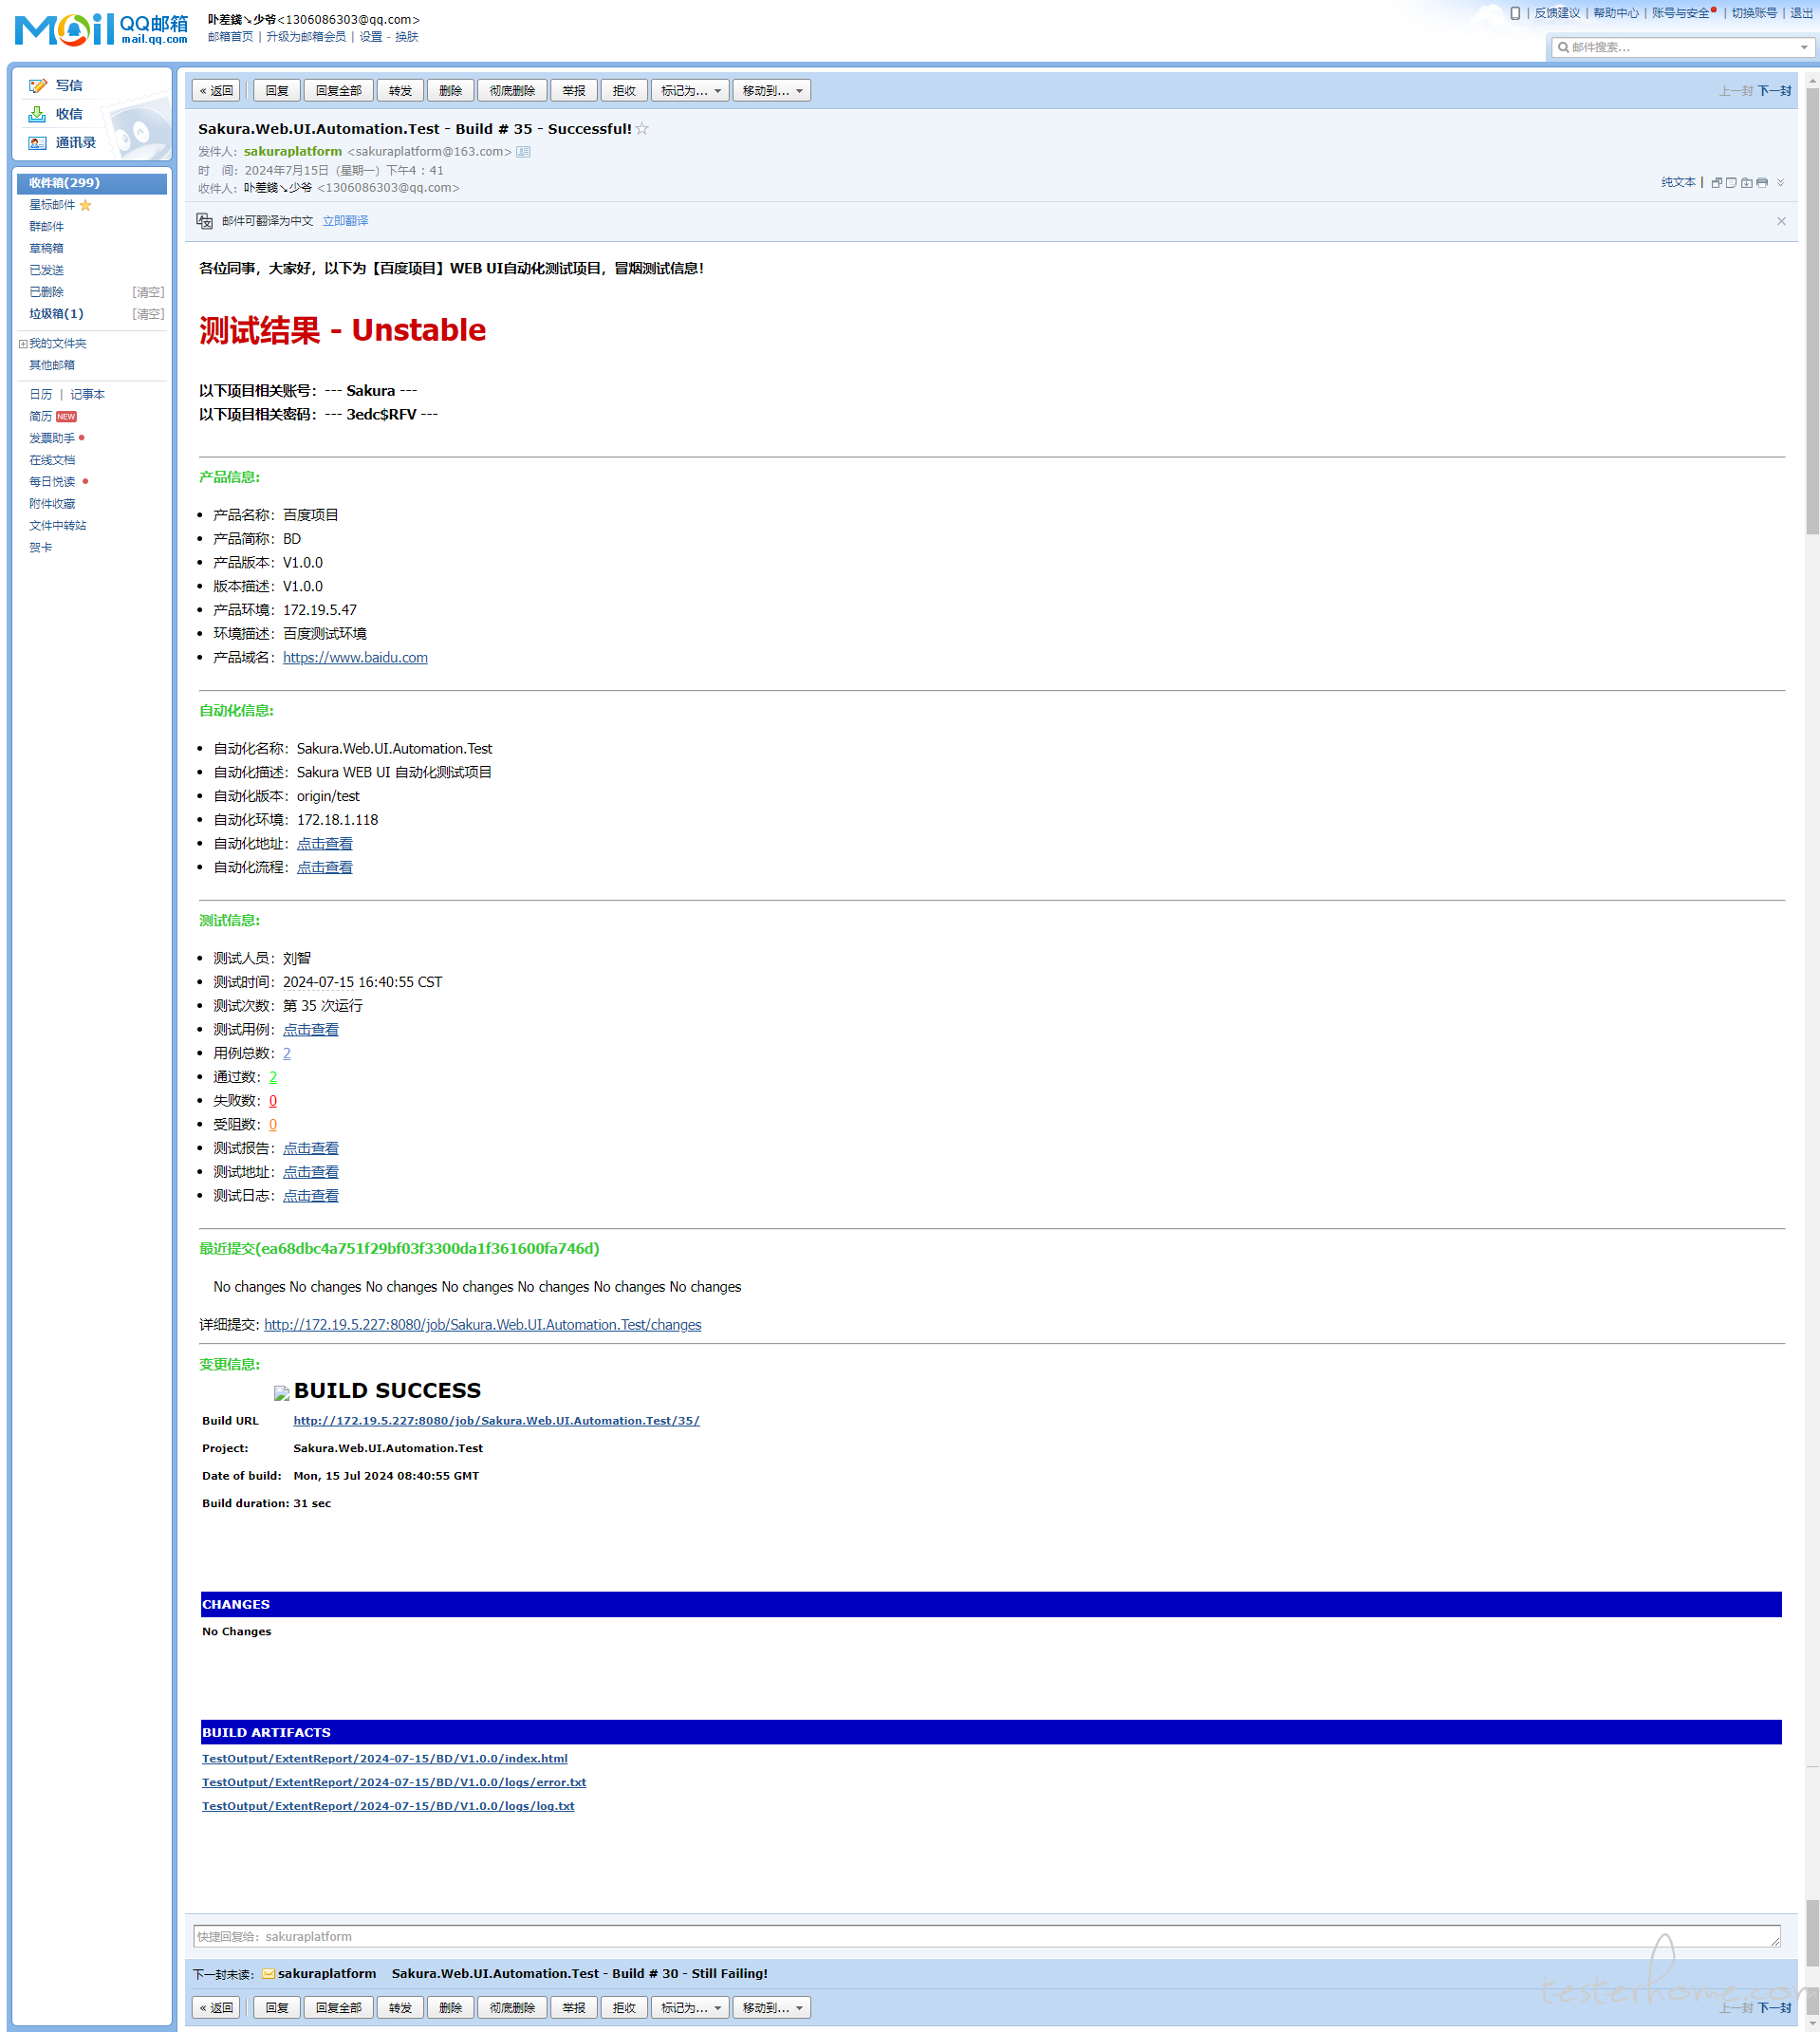This screenshot has height=2032, width=1820.
Task: Click the translate icon in notice bar
Action: click(204, 221)
